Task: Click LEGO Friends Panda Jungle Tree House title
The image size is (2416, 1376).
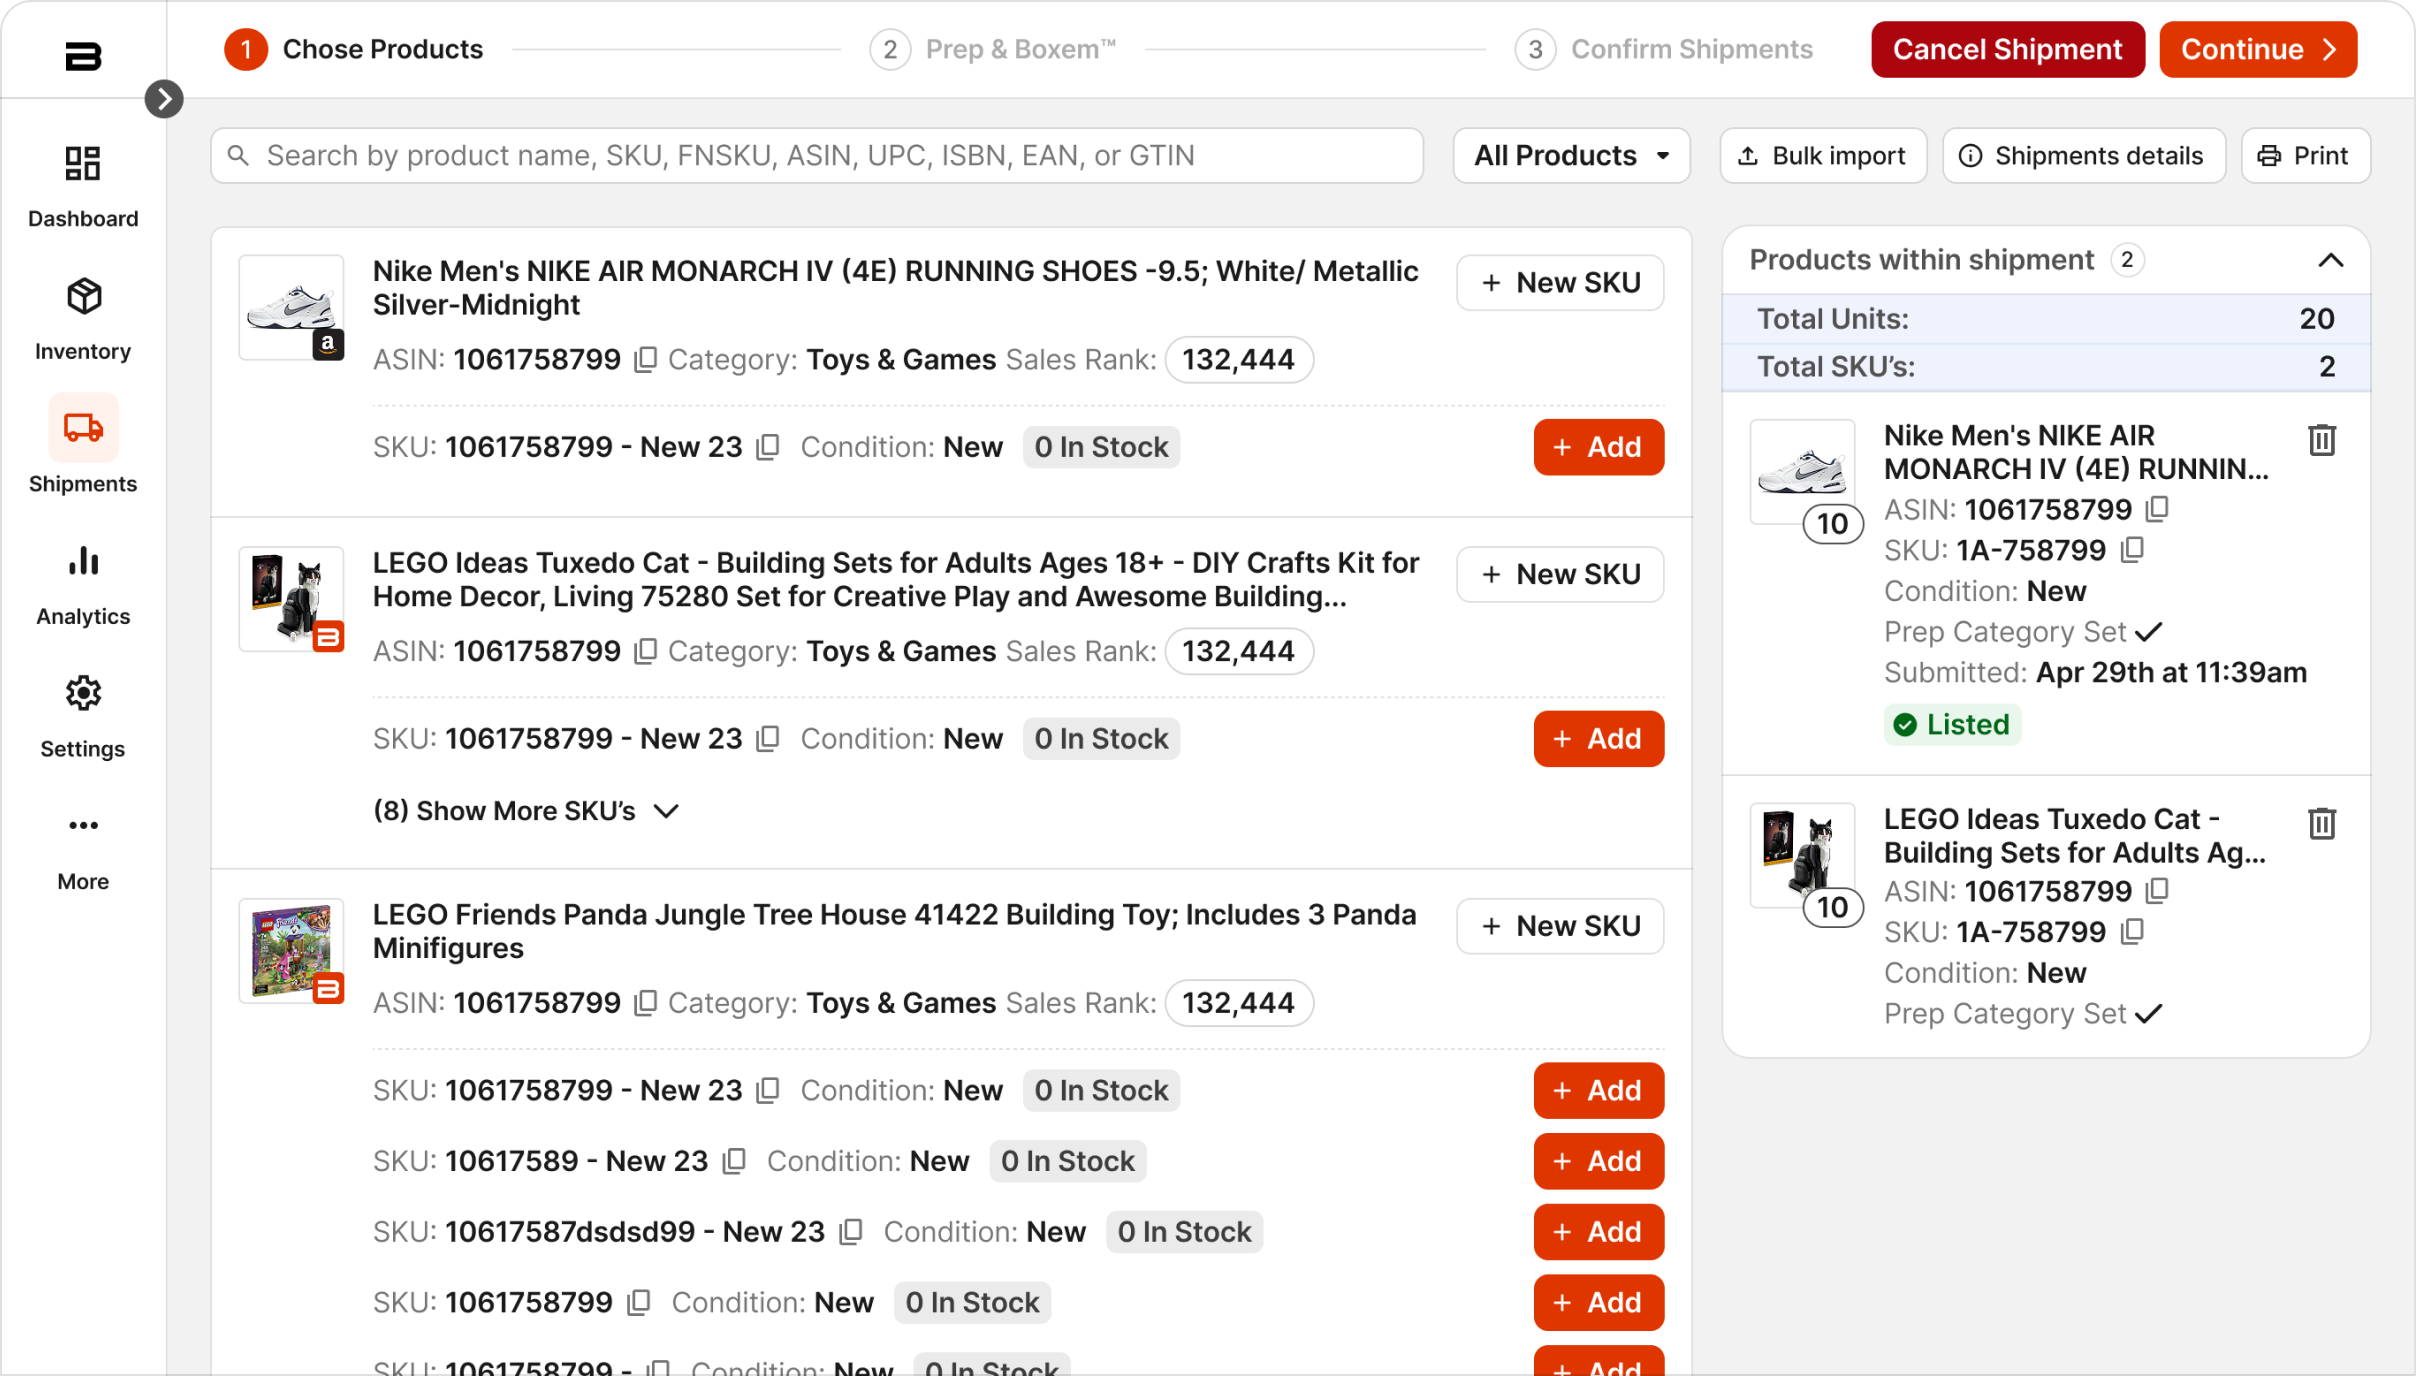Action: tap(895, 931)
